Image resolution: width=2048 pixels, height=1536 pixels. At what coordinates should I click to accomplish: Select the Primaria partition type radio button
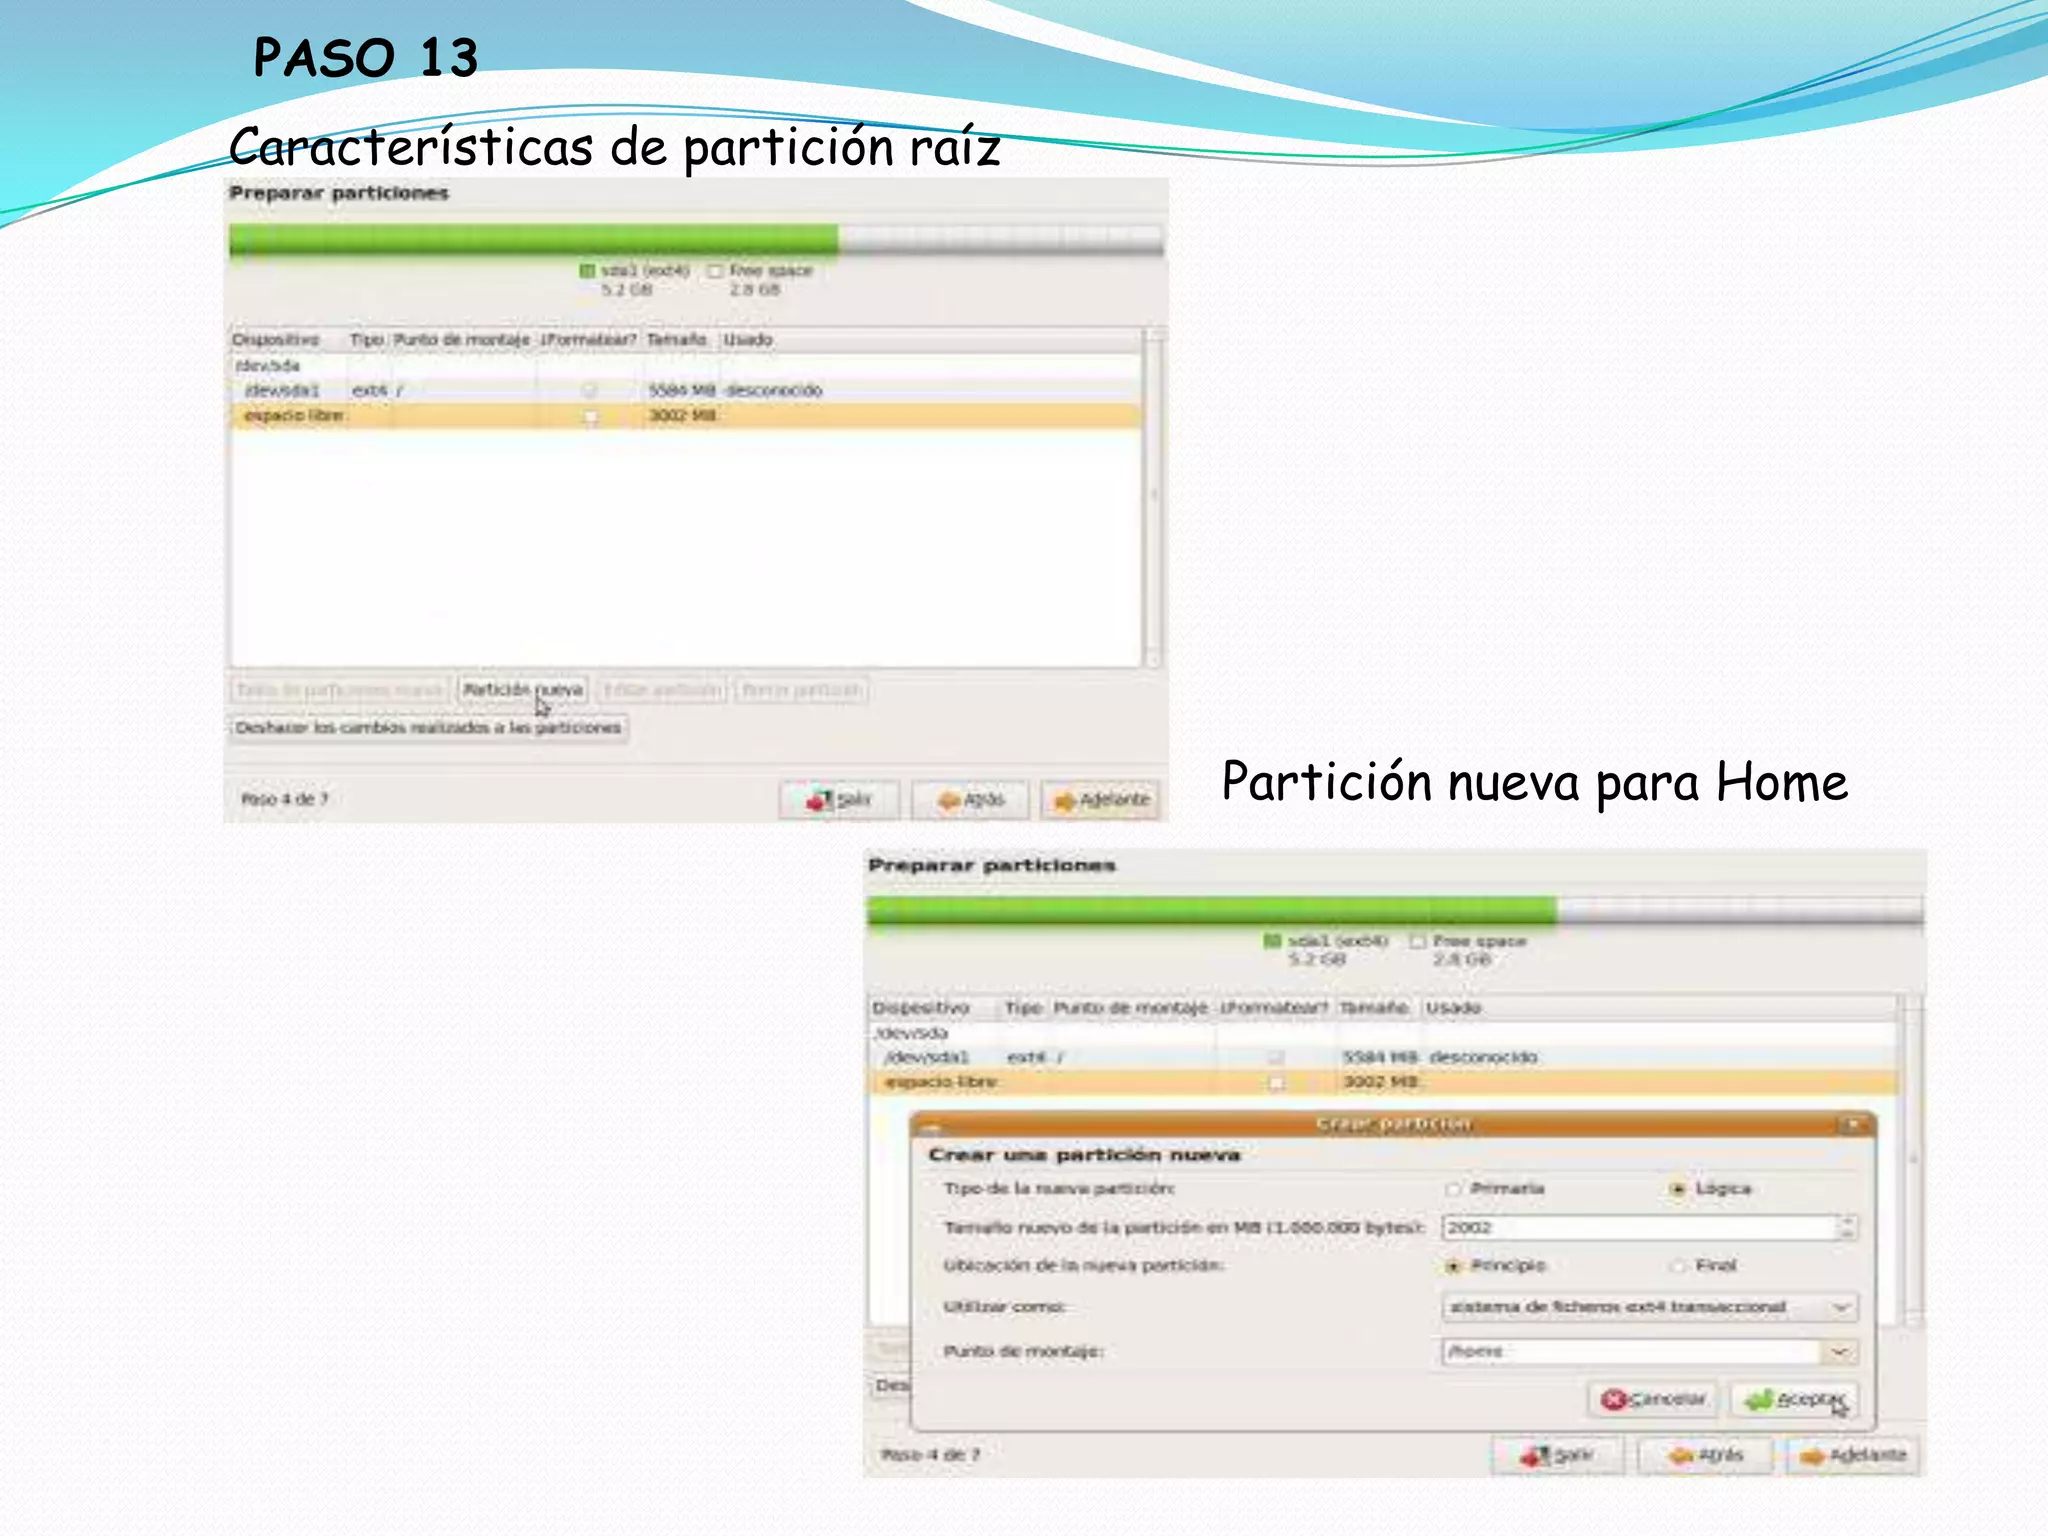tap(1453, 1189)
